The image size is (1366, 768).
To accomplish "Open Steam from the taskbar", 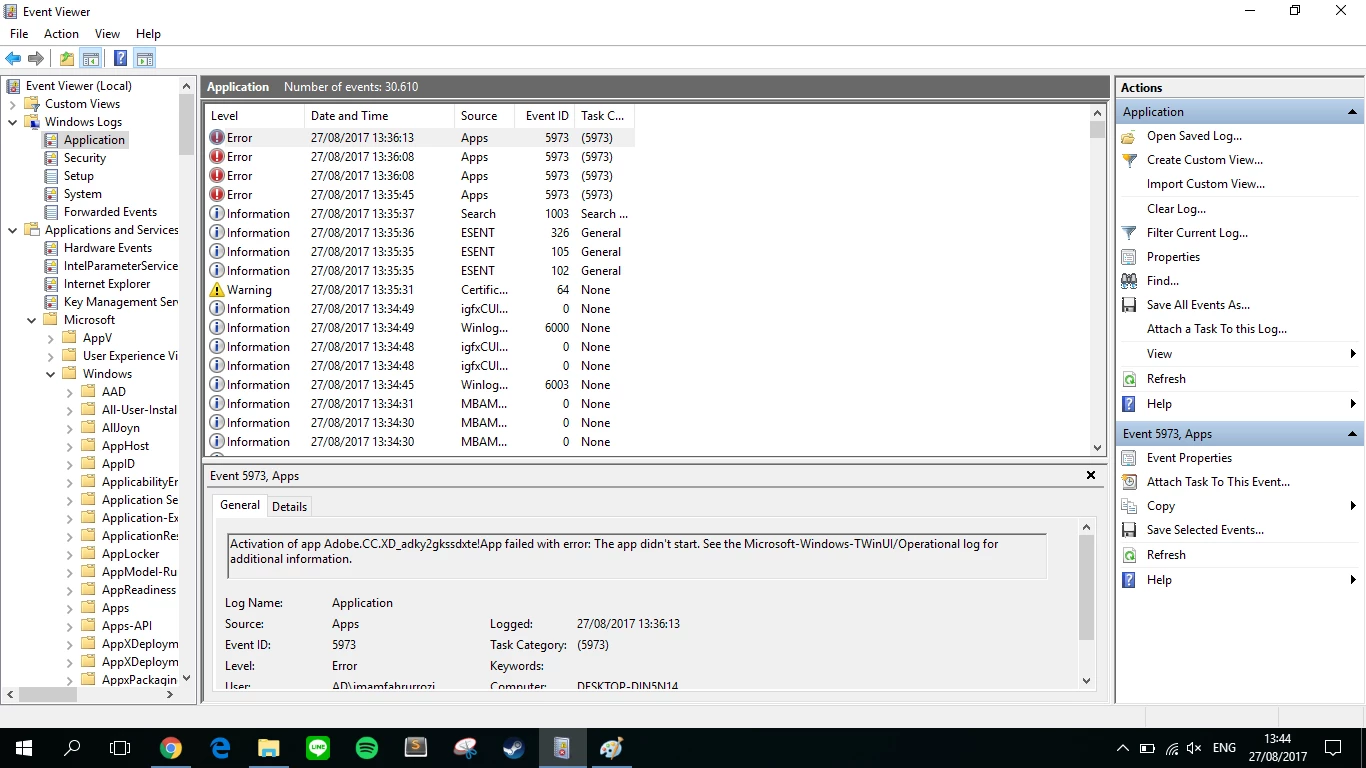I will click(x=514, y=747).
